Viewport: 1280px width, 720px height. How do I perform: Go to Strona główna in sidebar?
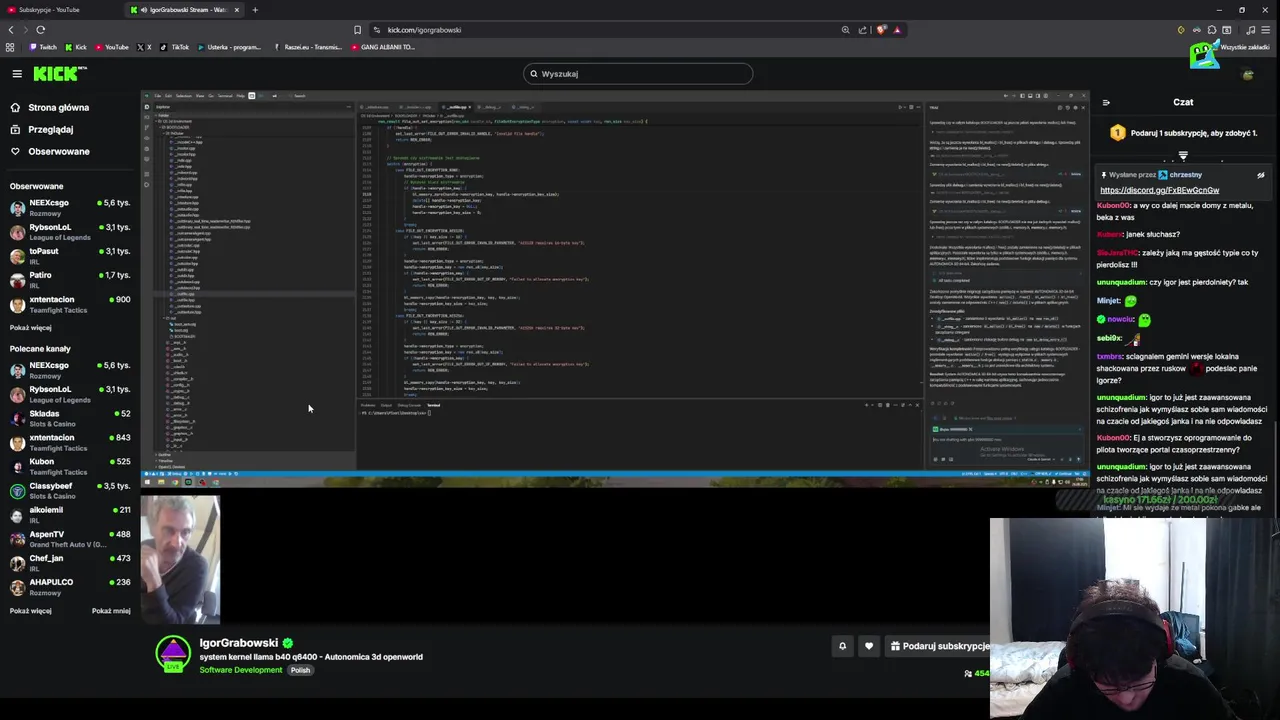tap(49, 107)
